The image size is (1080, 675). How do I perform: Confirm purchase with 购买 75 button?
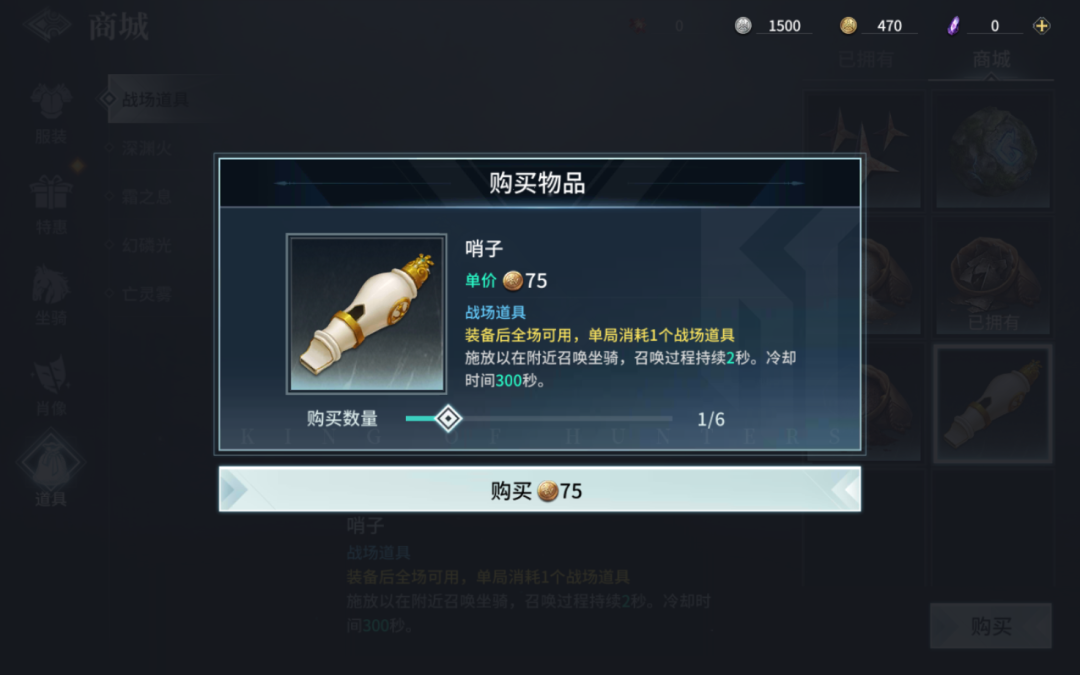tap(539, 490)
